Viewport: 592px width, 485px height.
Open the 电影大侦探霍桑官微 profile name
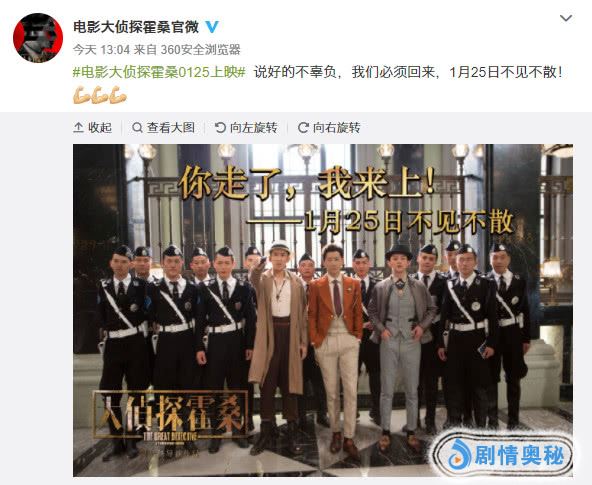pyautogui.click(x=136, y=27)
